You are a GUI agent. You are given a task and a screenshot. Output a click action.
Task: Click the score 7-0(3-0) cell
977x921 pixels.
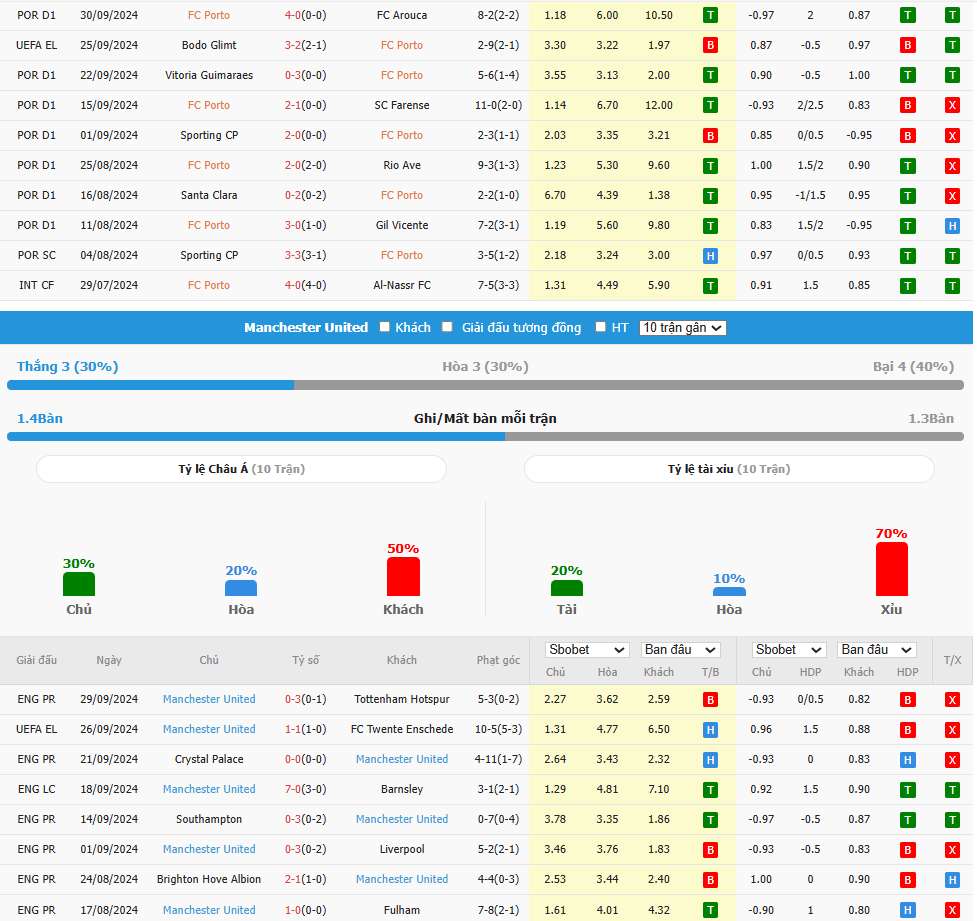point(305,789)
